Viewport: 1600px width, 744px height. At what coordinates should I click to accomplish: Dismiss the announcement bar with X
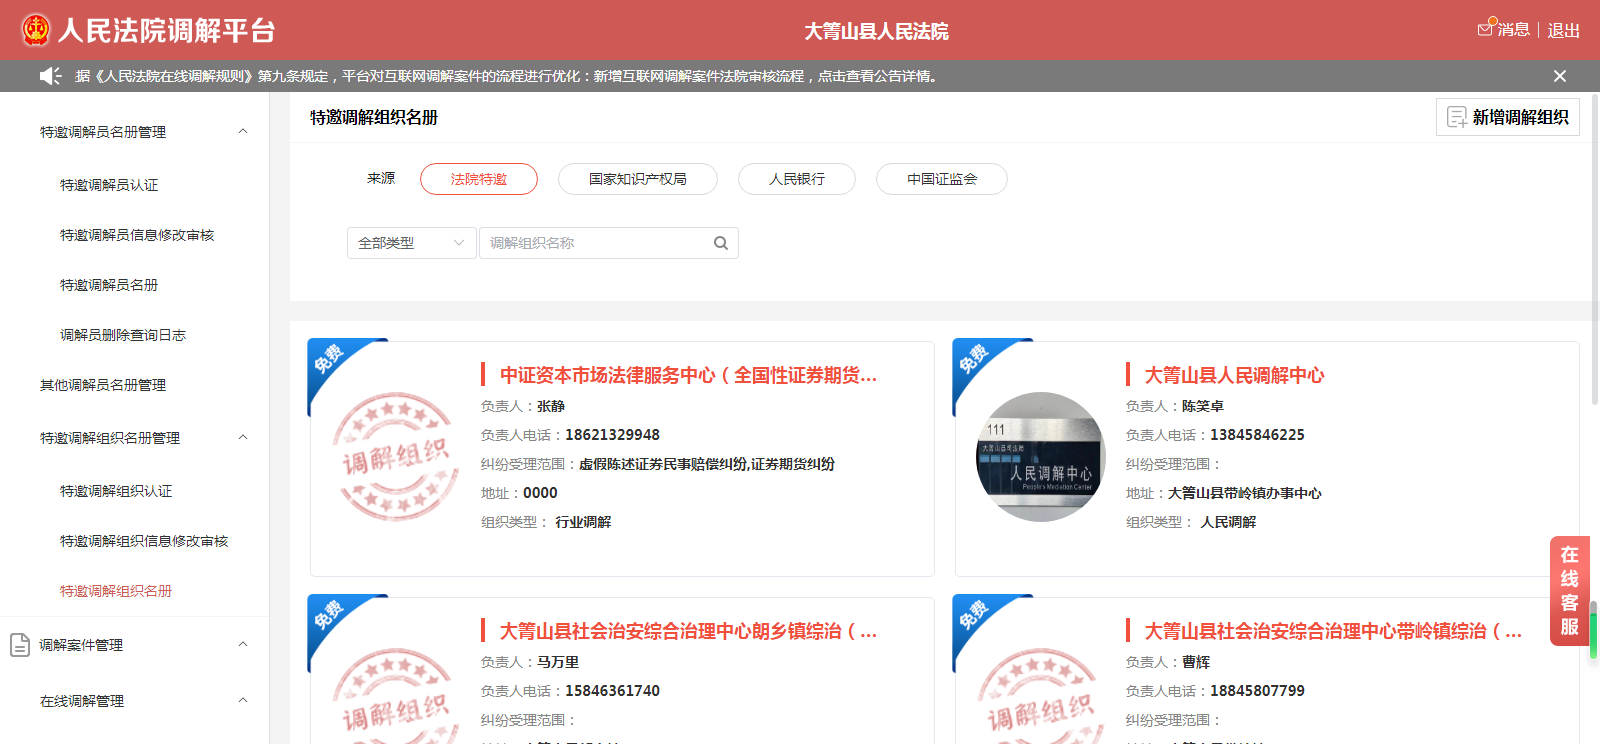point(1559,76)
